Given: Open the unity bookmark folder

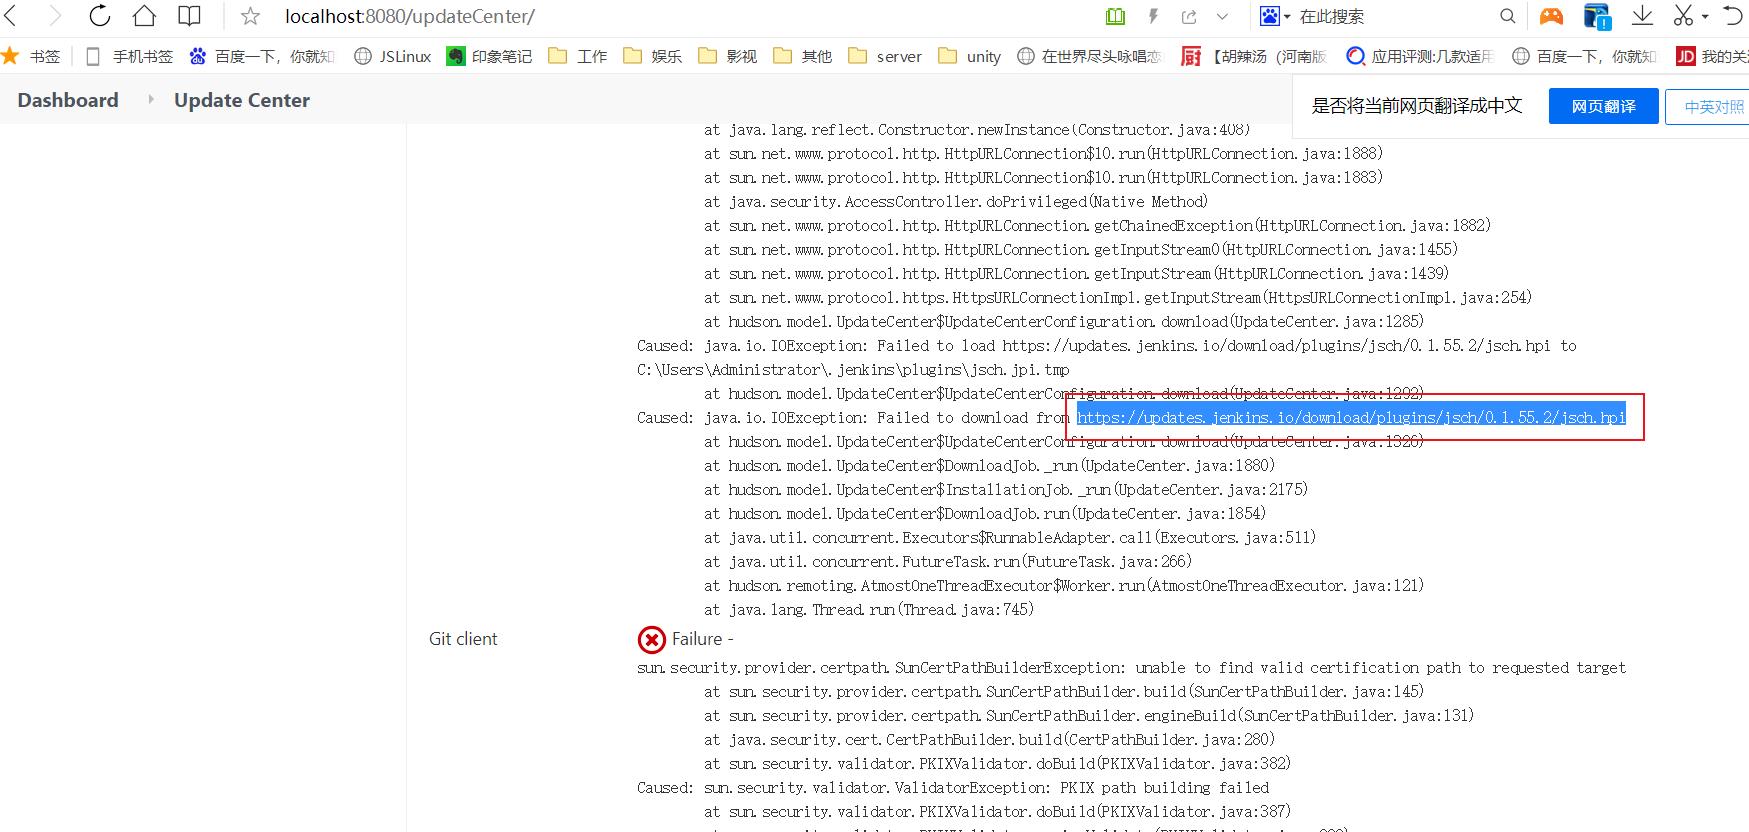Looking at the screenshot, I should (x=970, y=56).
